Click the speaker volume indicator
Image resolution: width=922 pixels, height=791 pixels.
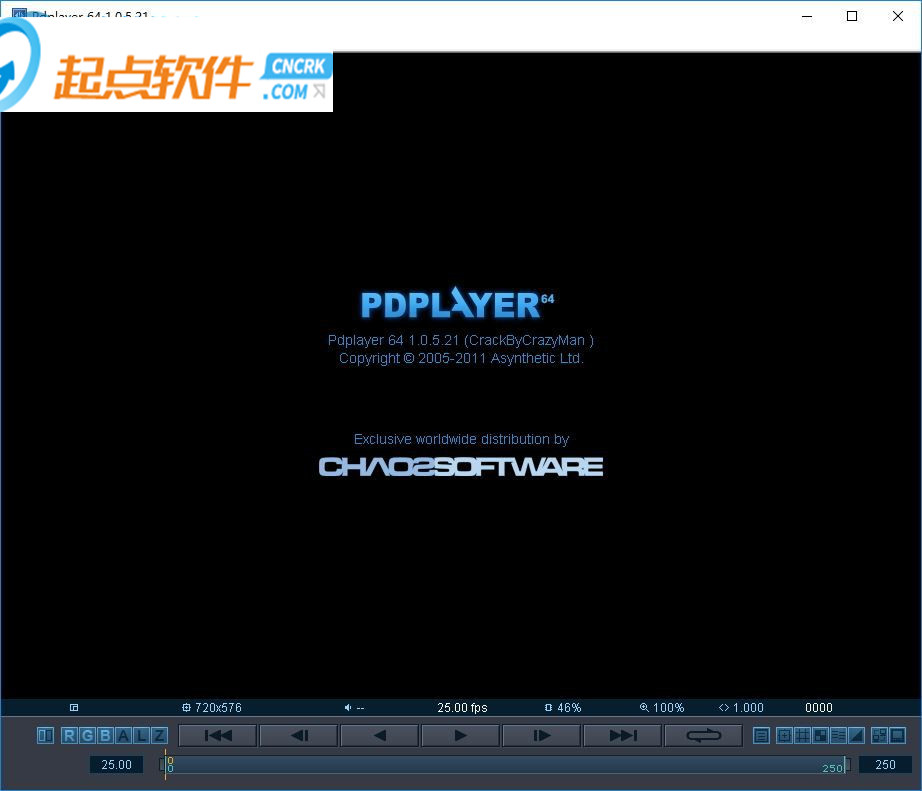click(354, 707)
